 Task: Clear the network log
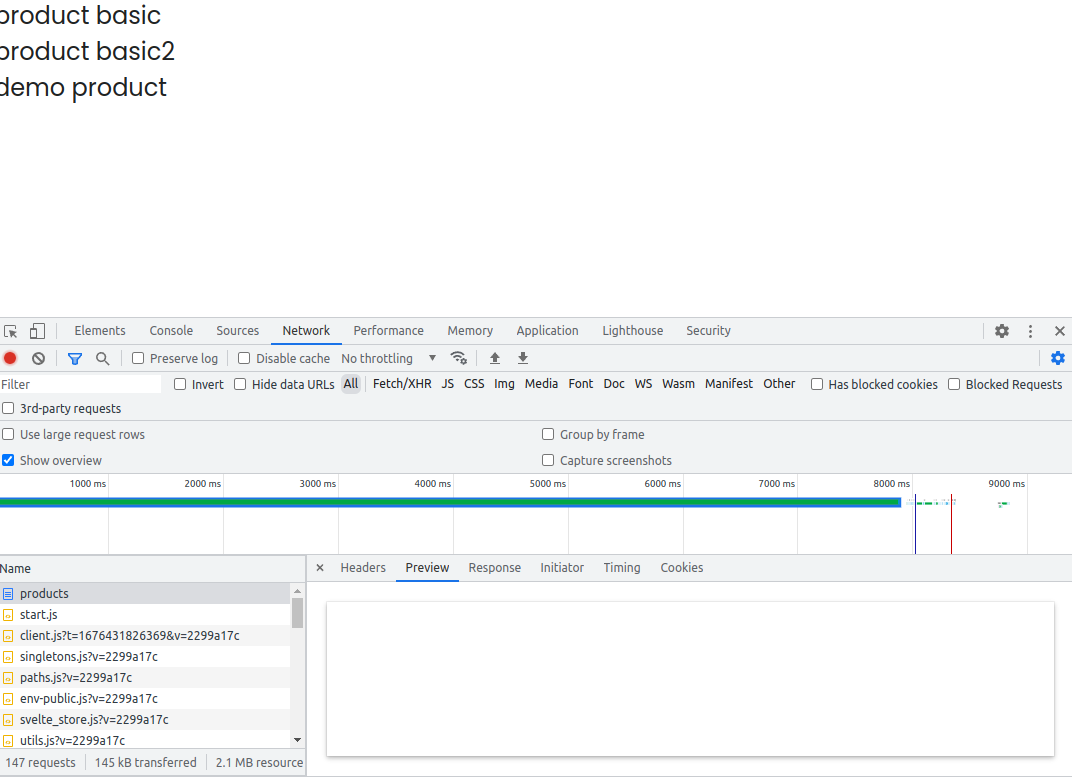click(x=38, y=358)
